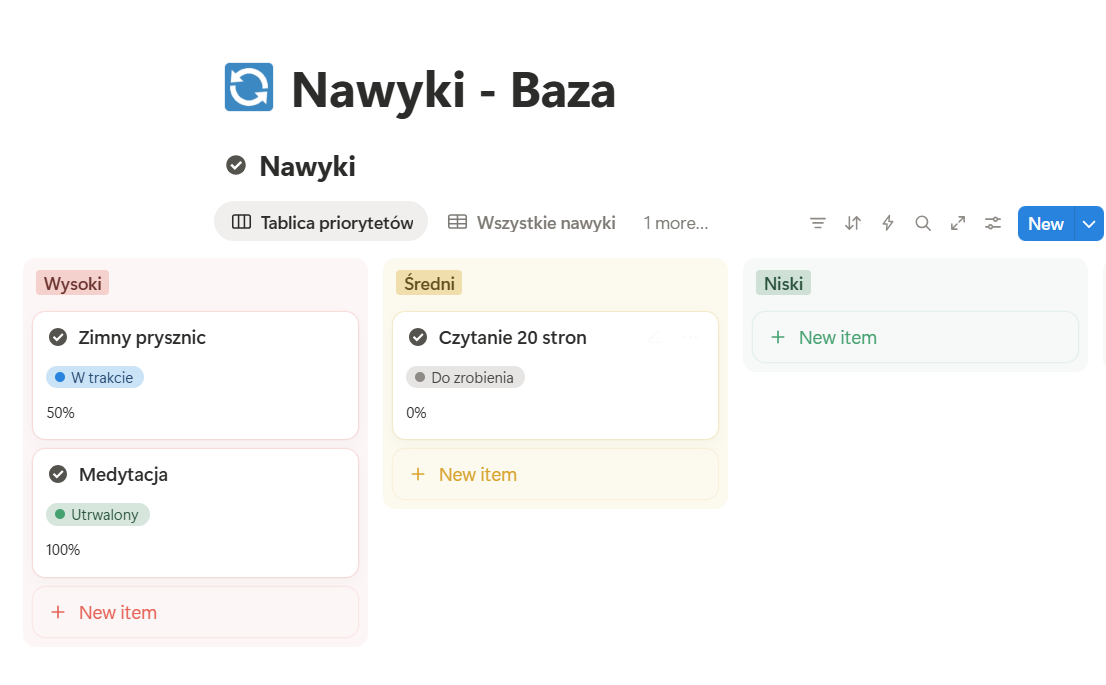
Task: Add a card with "New item" under Niski
Action: click(x=822, y=337)
